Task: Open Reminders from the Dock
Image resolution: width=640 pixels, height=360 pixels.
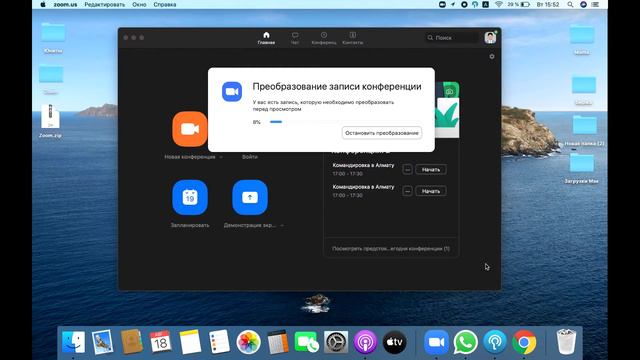Action: [219, 342]
